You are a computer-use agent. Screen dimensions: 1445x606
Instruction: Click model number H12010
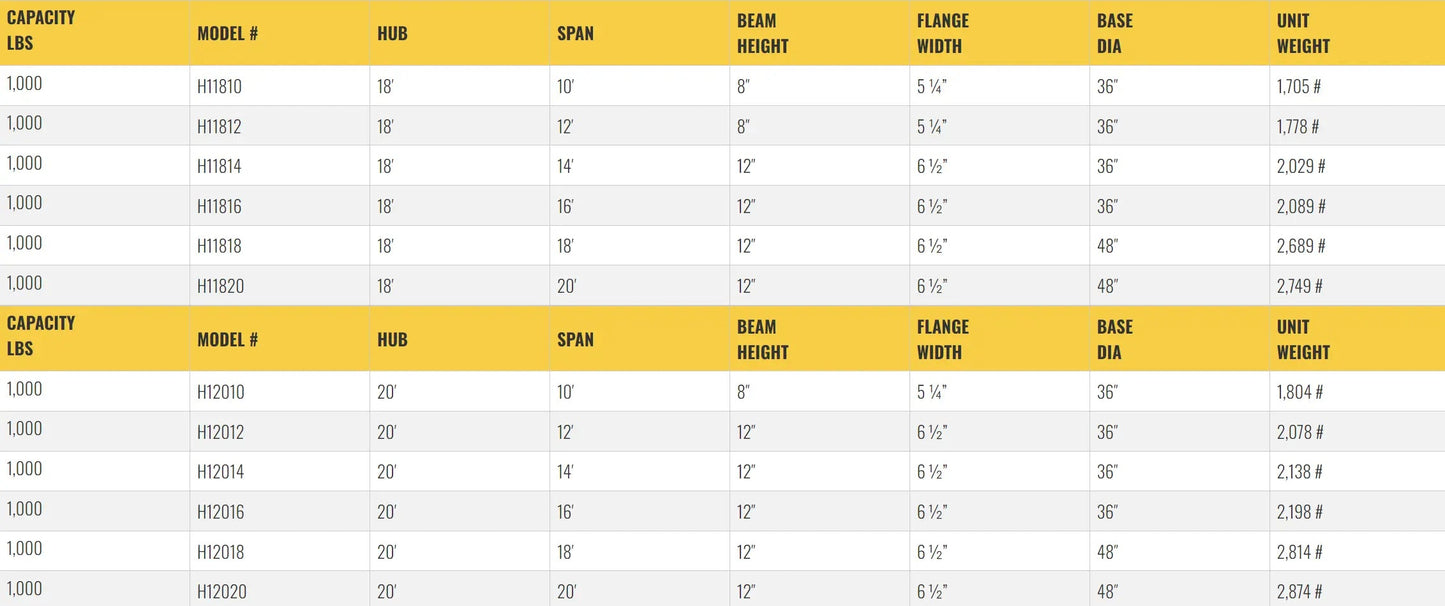point(220,392)
